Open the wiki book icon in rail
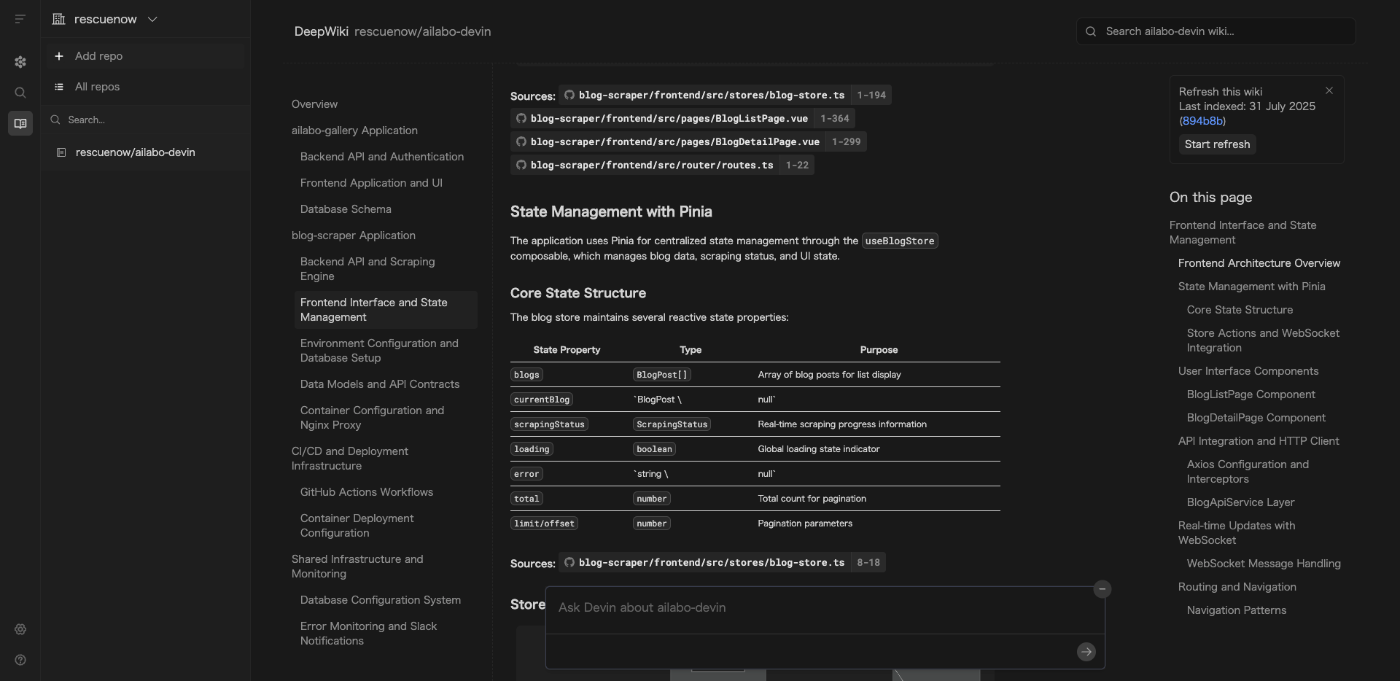Image resolution: width=1400 pixels, height=681 pixels. [x=20, y=123]
